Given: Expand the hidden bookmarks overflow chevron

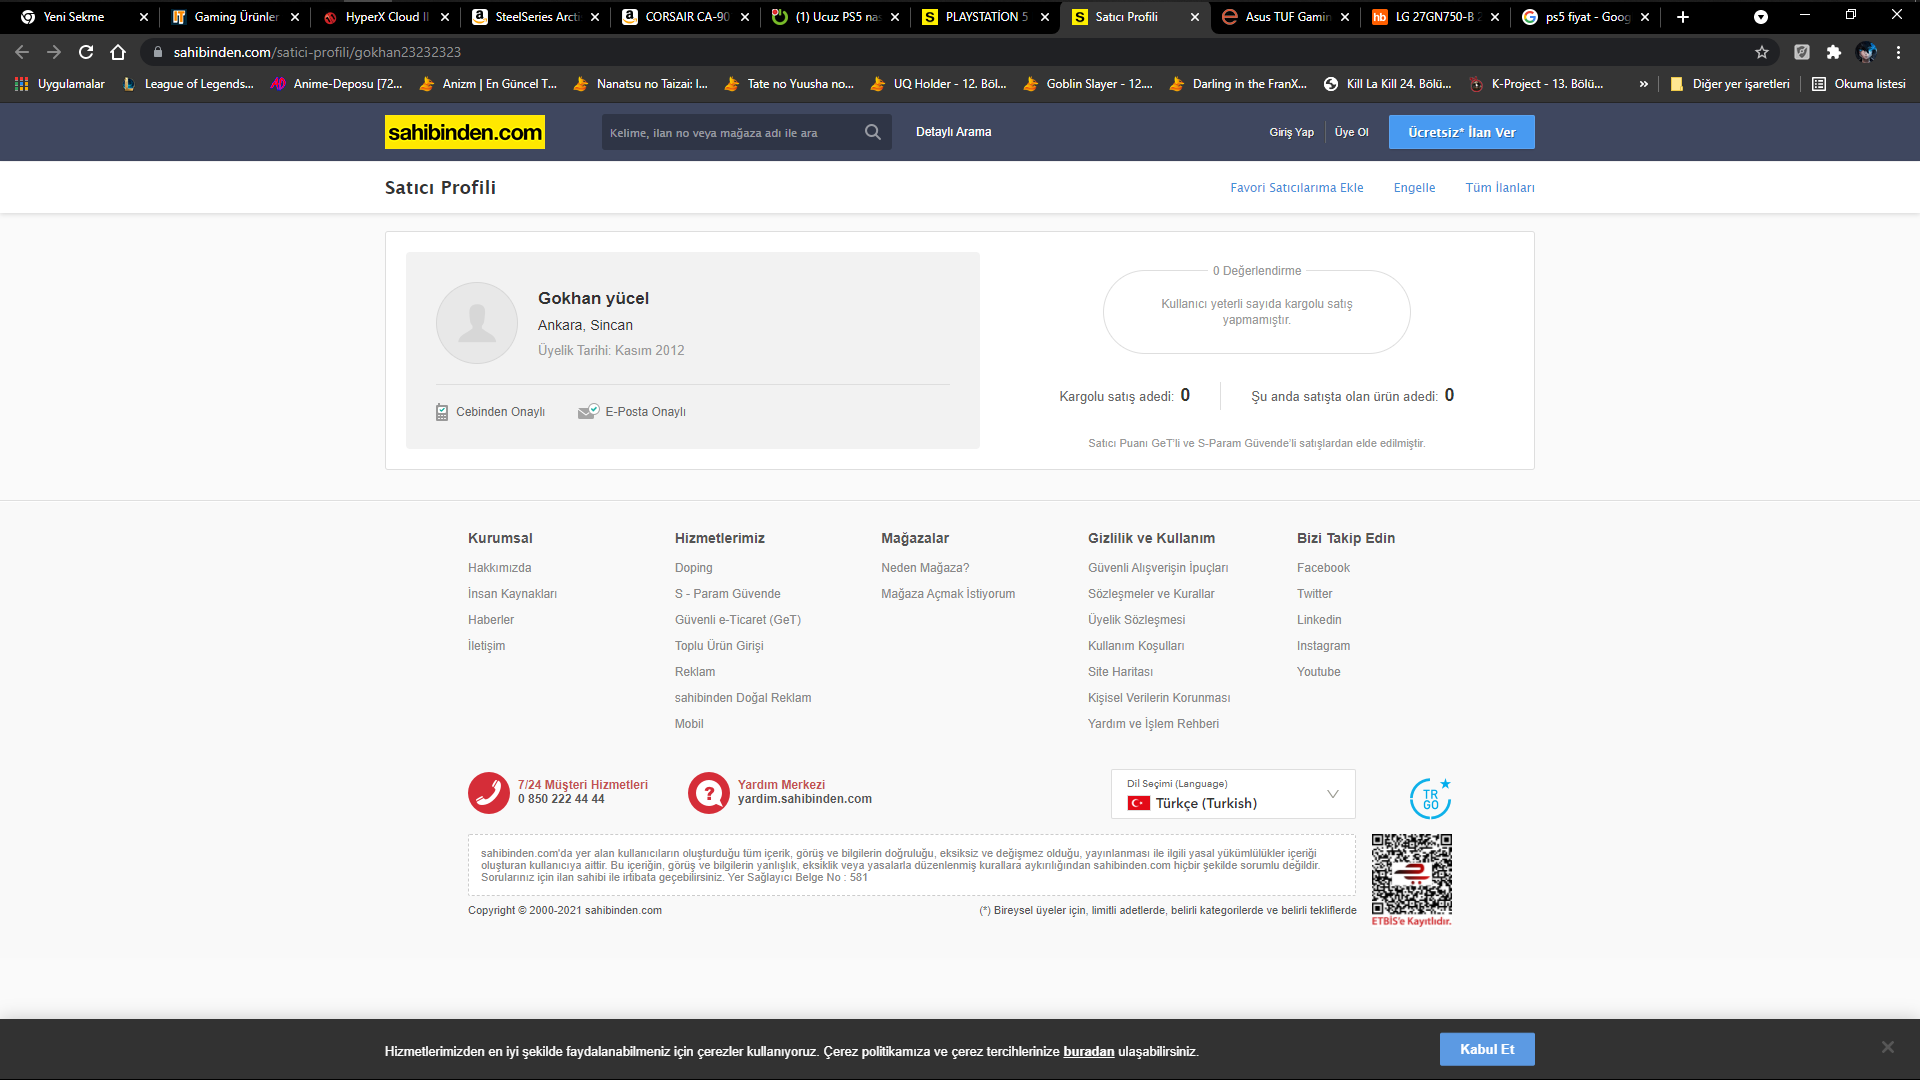Looking at the screenshot, I should 1643,84.
